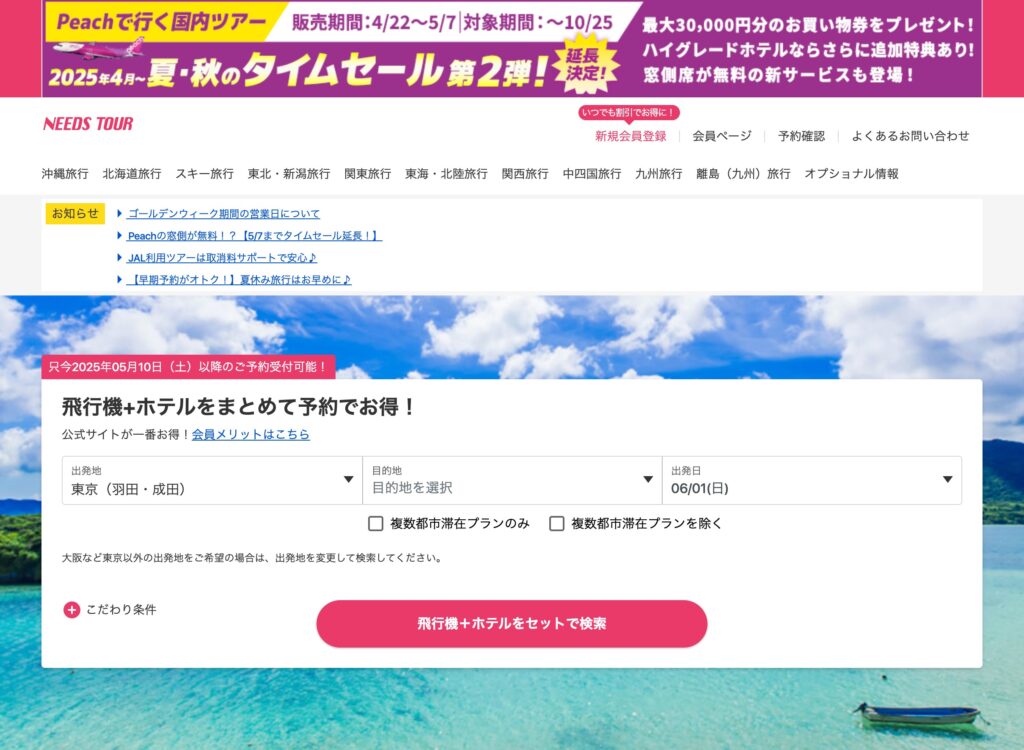Check 複数都市滞在プランを除く checkbox

pyautogui.click(x=556, y=523)
